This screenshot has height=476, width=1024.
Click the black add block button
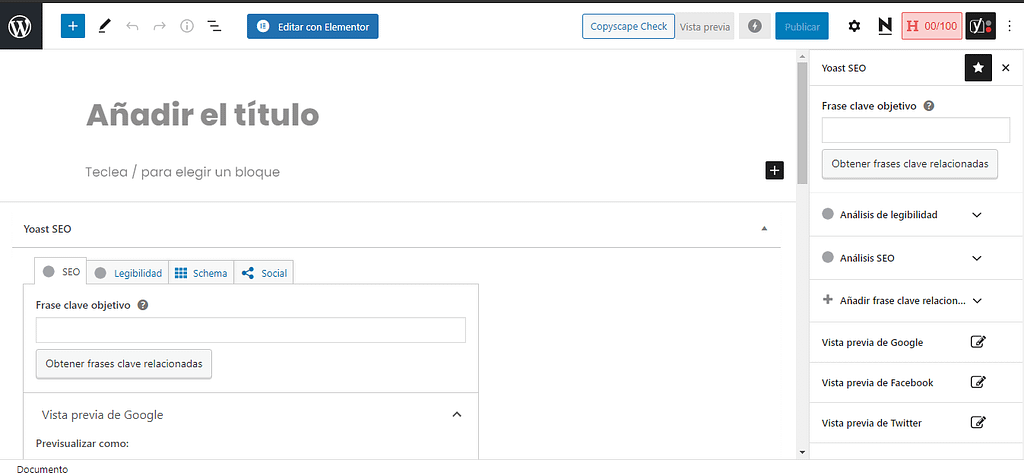tap(775, 170)
